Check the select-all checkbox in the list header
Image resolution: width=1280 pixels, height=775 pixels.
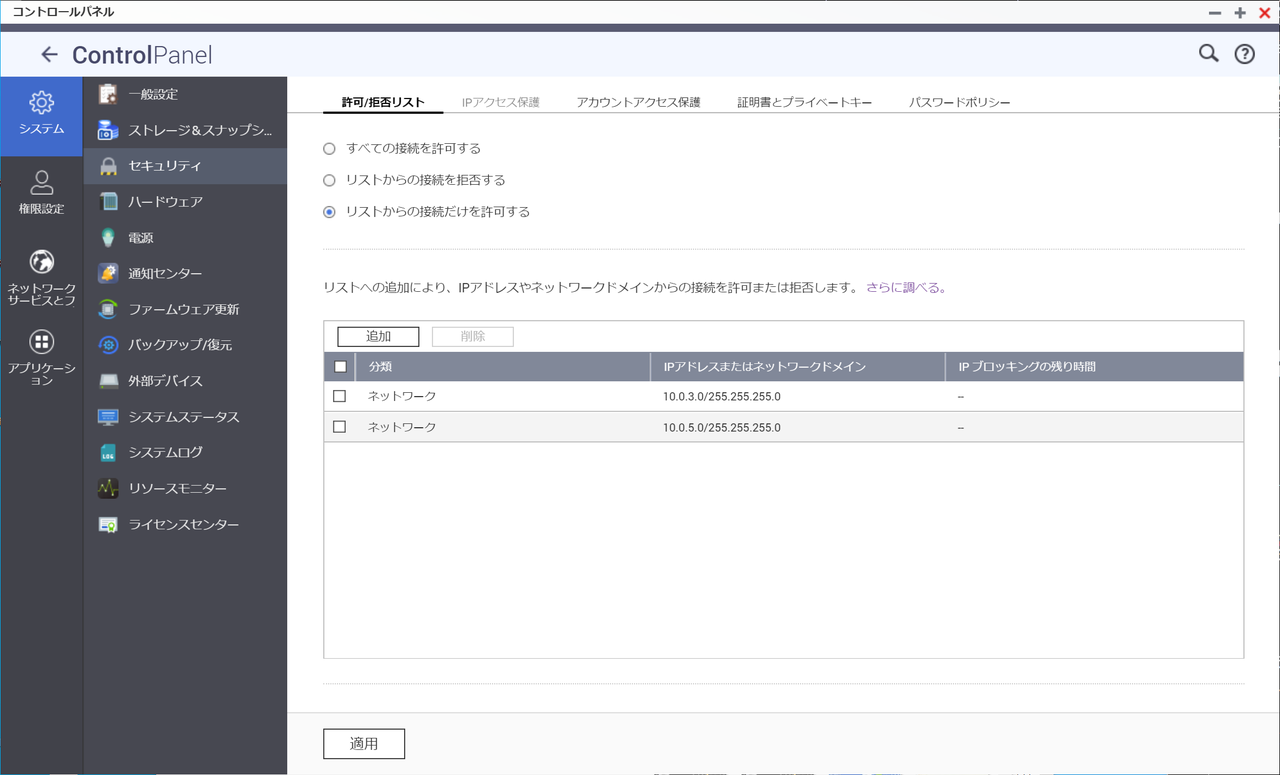tap(340, 366)
